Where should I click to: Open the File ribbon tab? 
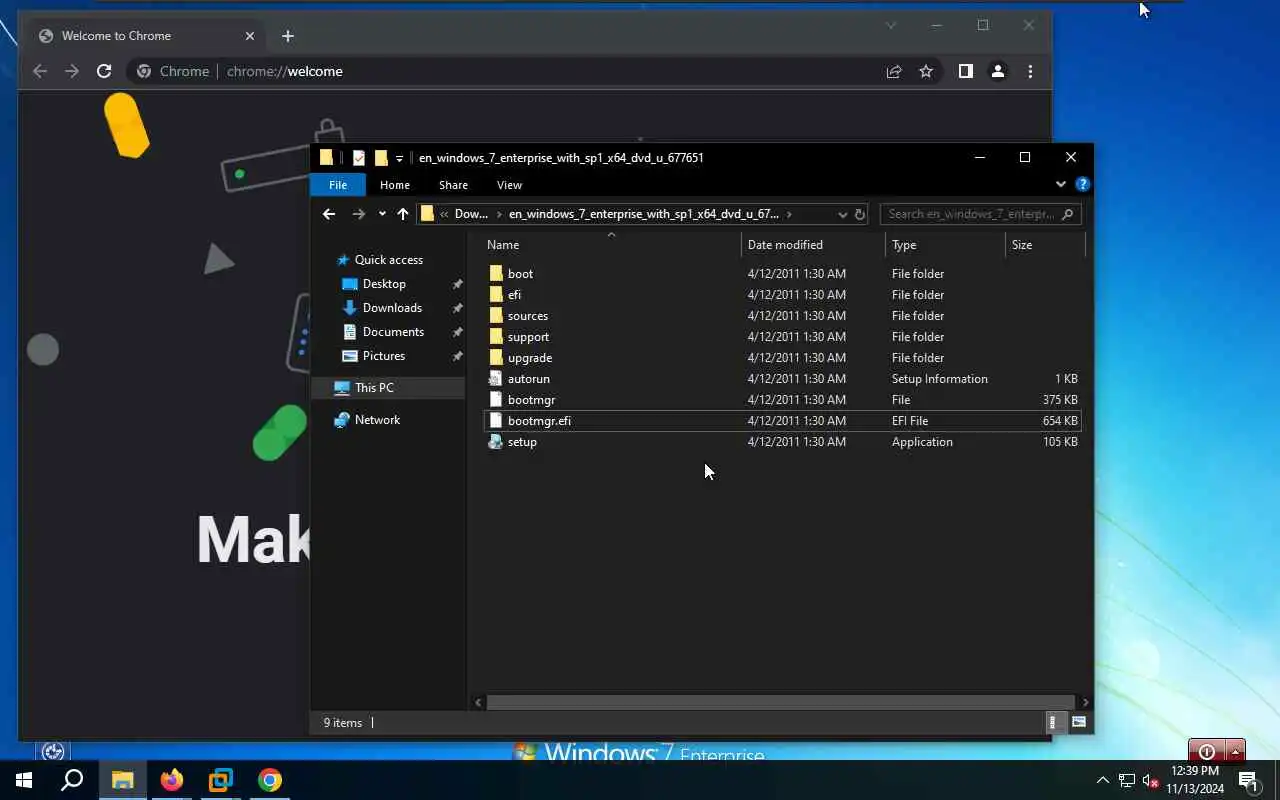tap(338, 184)
